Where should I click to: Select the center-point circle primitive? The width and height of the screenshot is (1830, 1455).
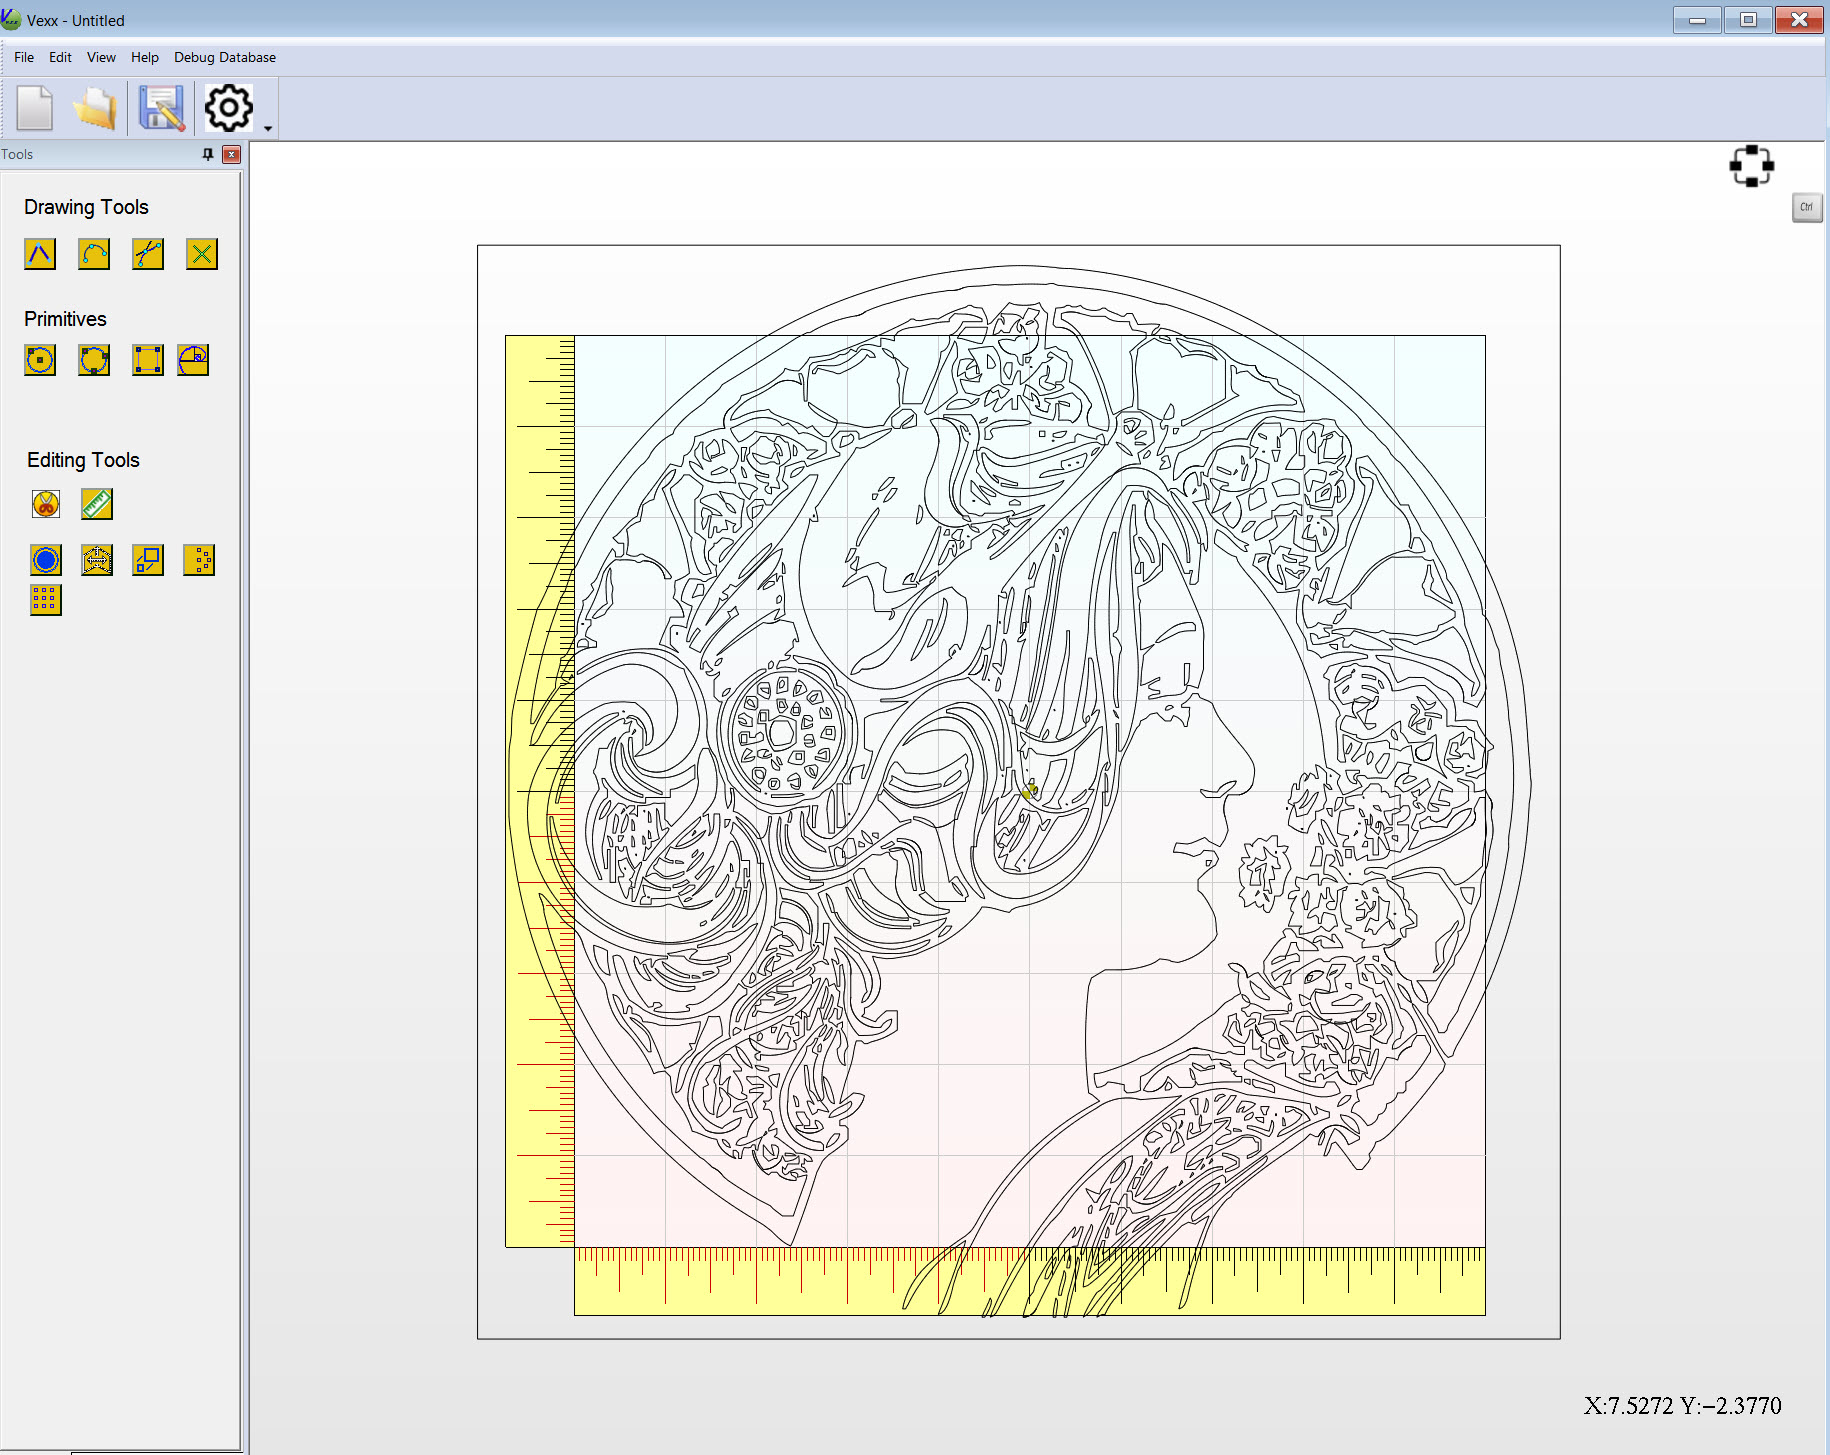click(x=40, y=360)
